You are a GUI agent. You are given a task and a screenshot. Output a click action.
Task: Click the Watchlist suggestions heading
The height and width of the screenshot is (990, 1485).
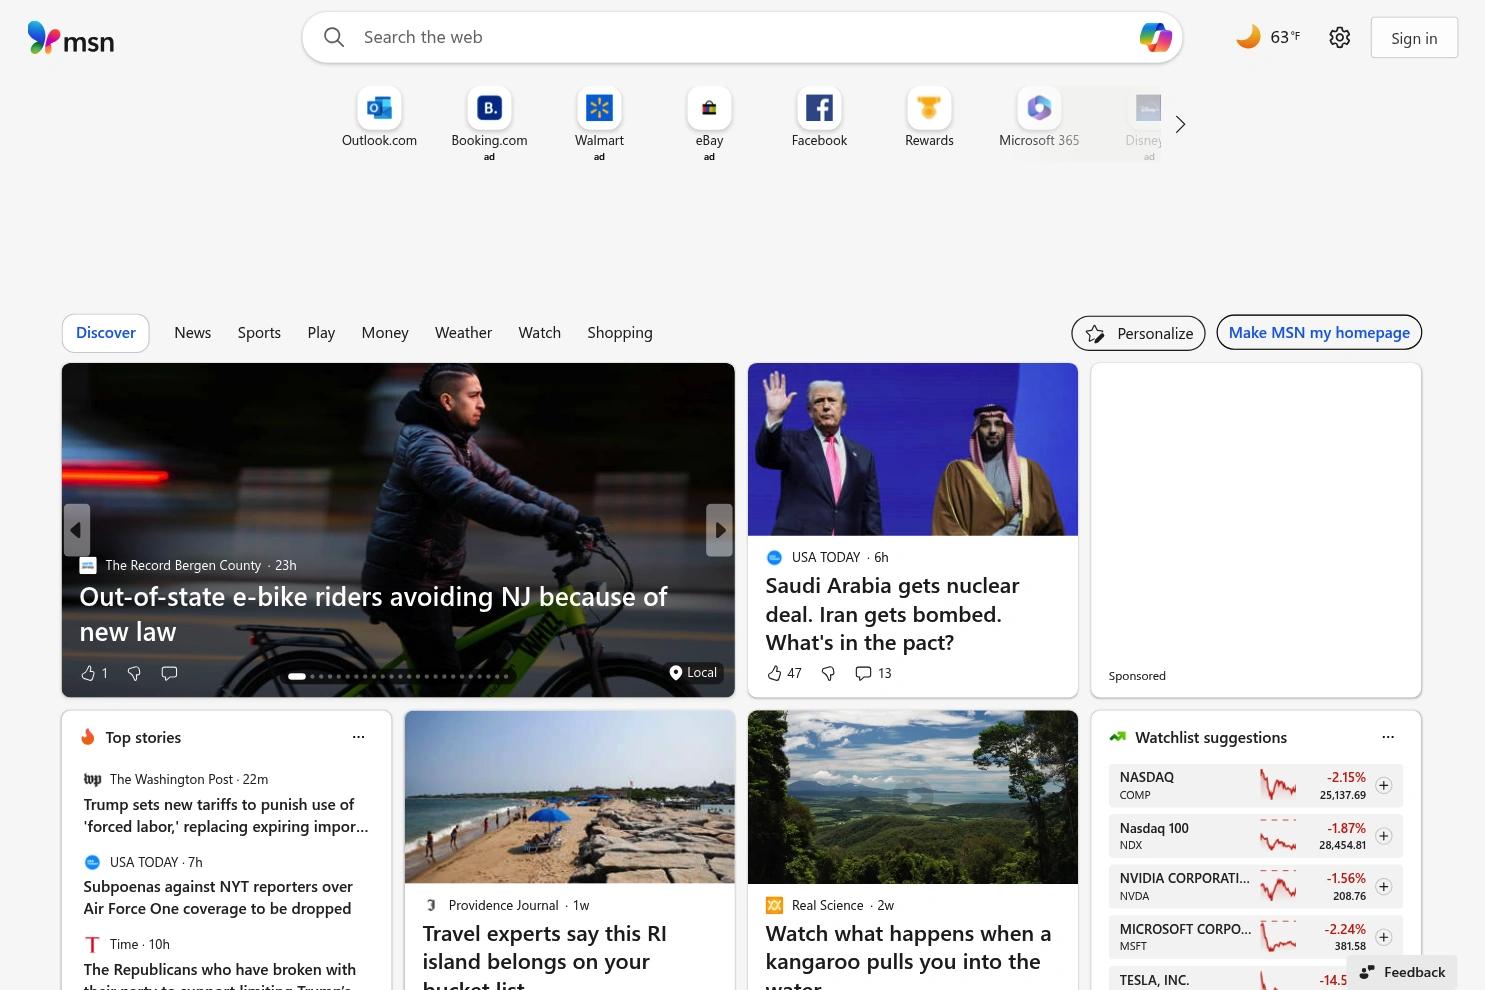coord(1211,737)
